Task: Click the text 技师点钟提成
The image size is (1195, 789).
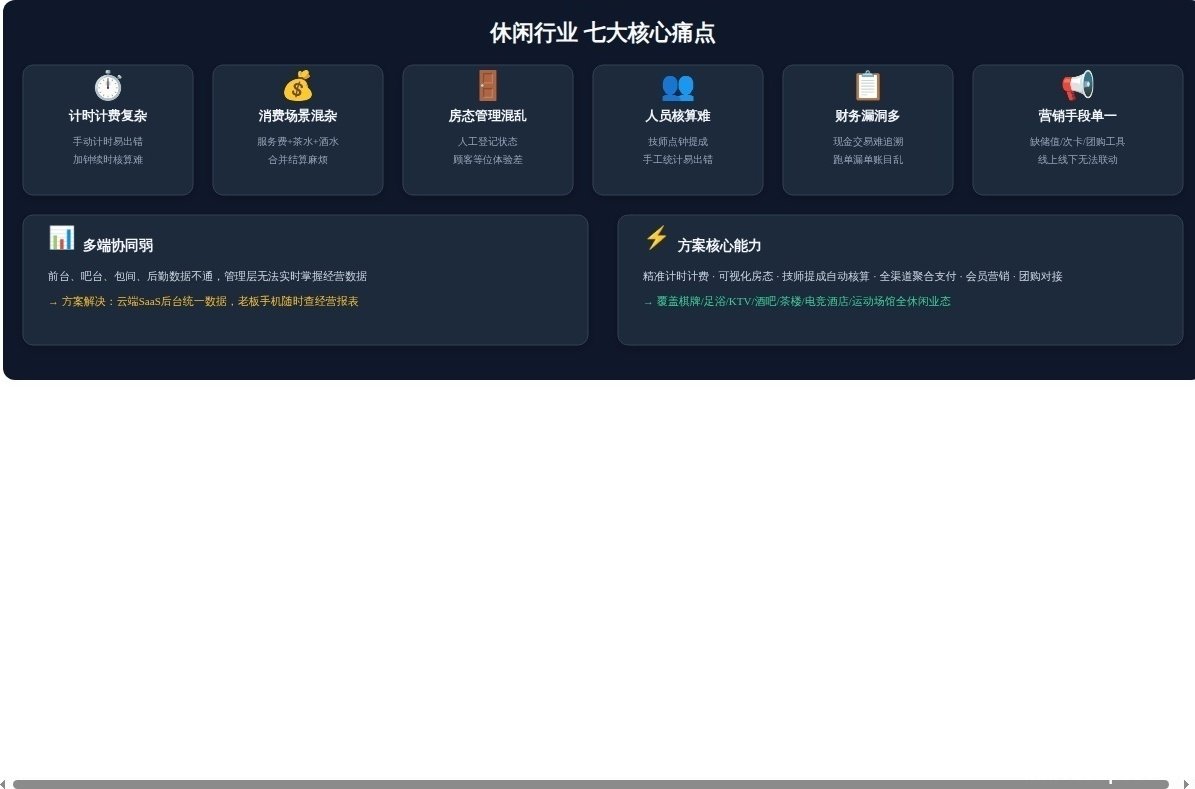Action: point(678,142)
